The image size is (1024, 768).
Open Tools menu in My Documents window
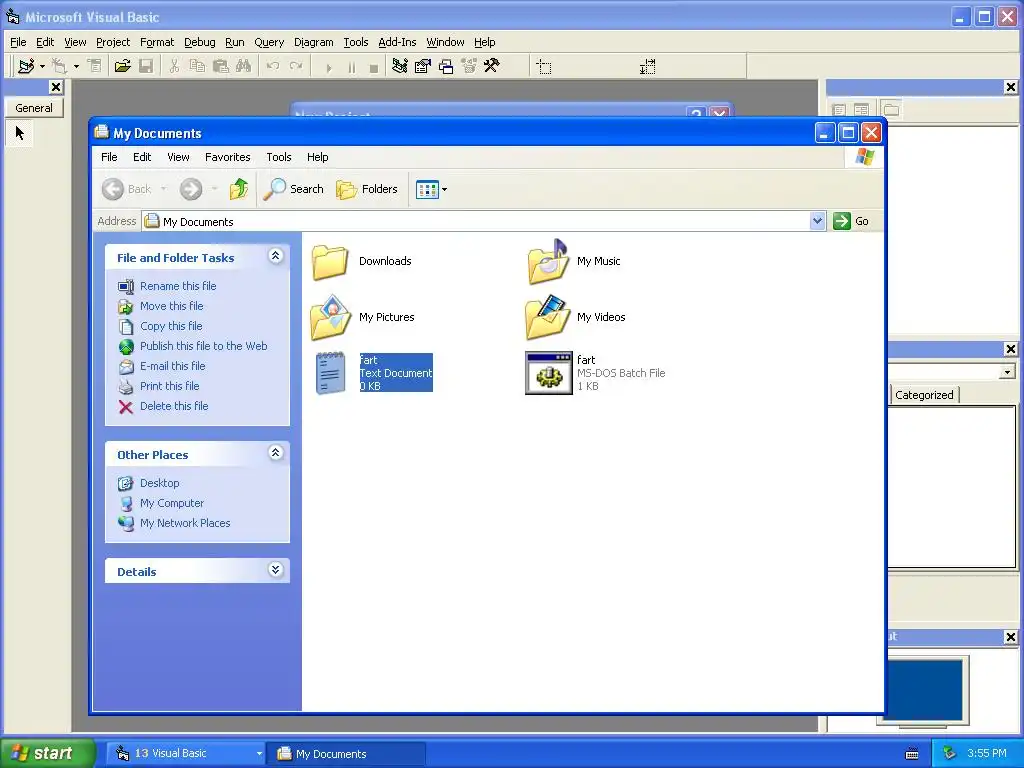coord(279,157)
